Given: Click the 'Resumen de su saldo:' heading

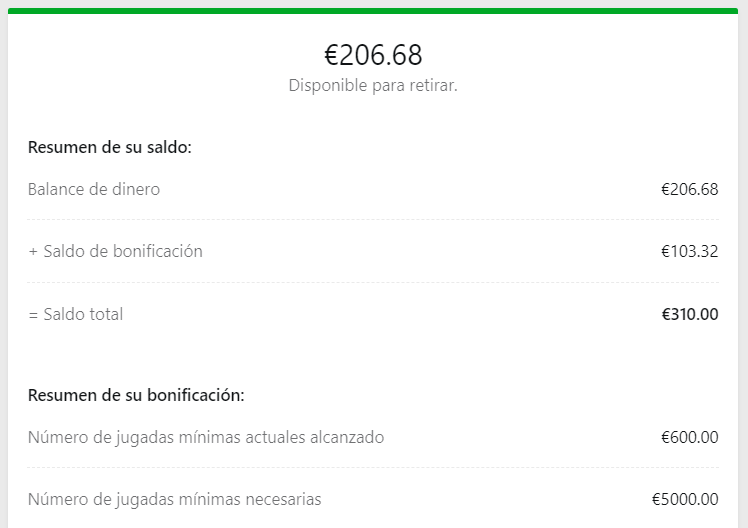Looking at the screenshot, I should [x=110, y=147].
